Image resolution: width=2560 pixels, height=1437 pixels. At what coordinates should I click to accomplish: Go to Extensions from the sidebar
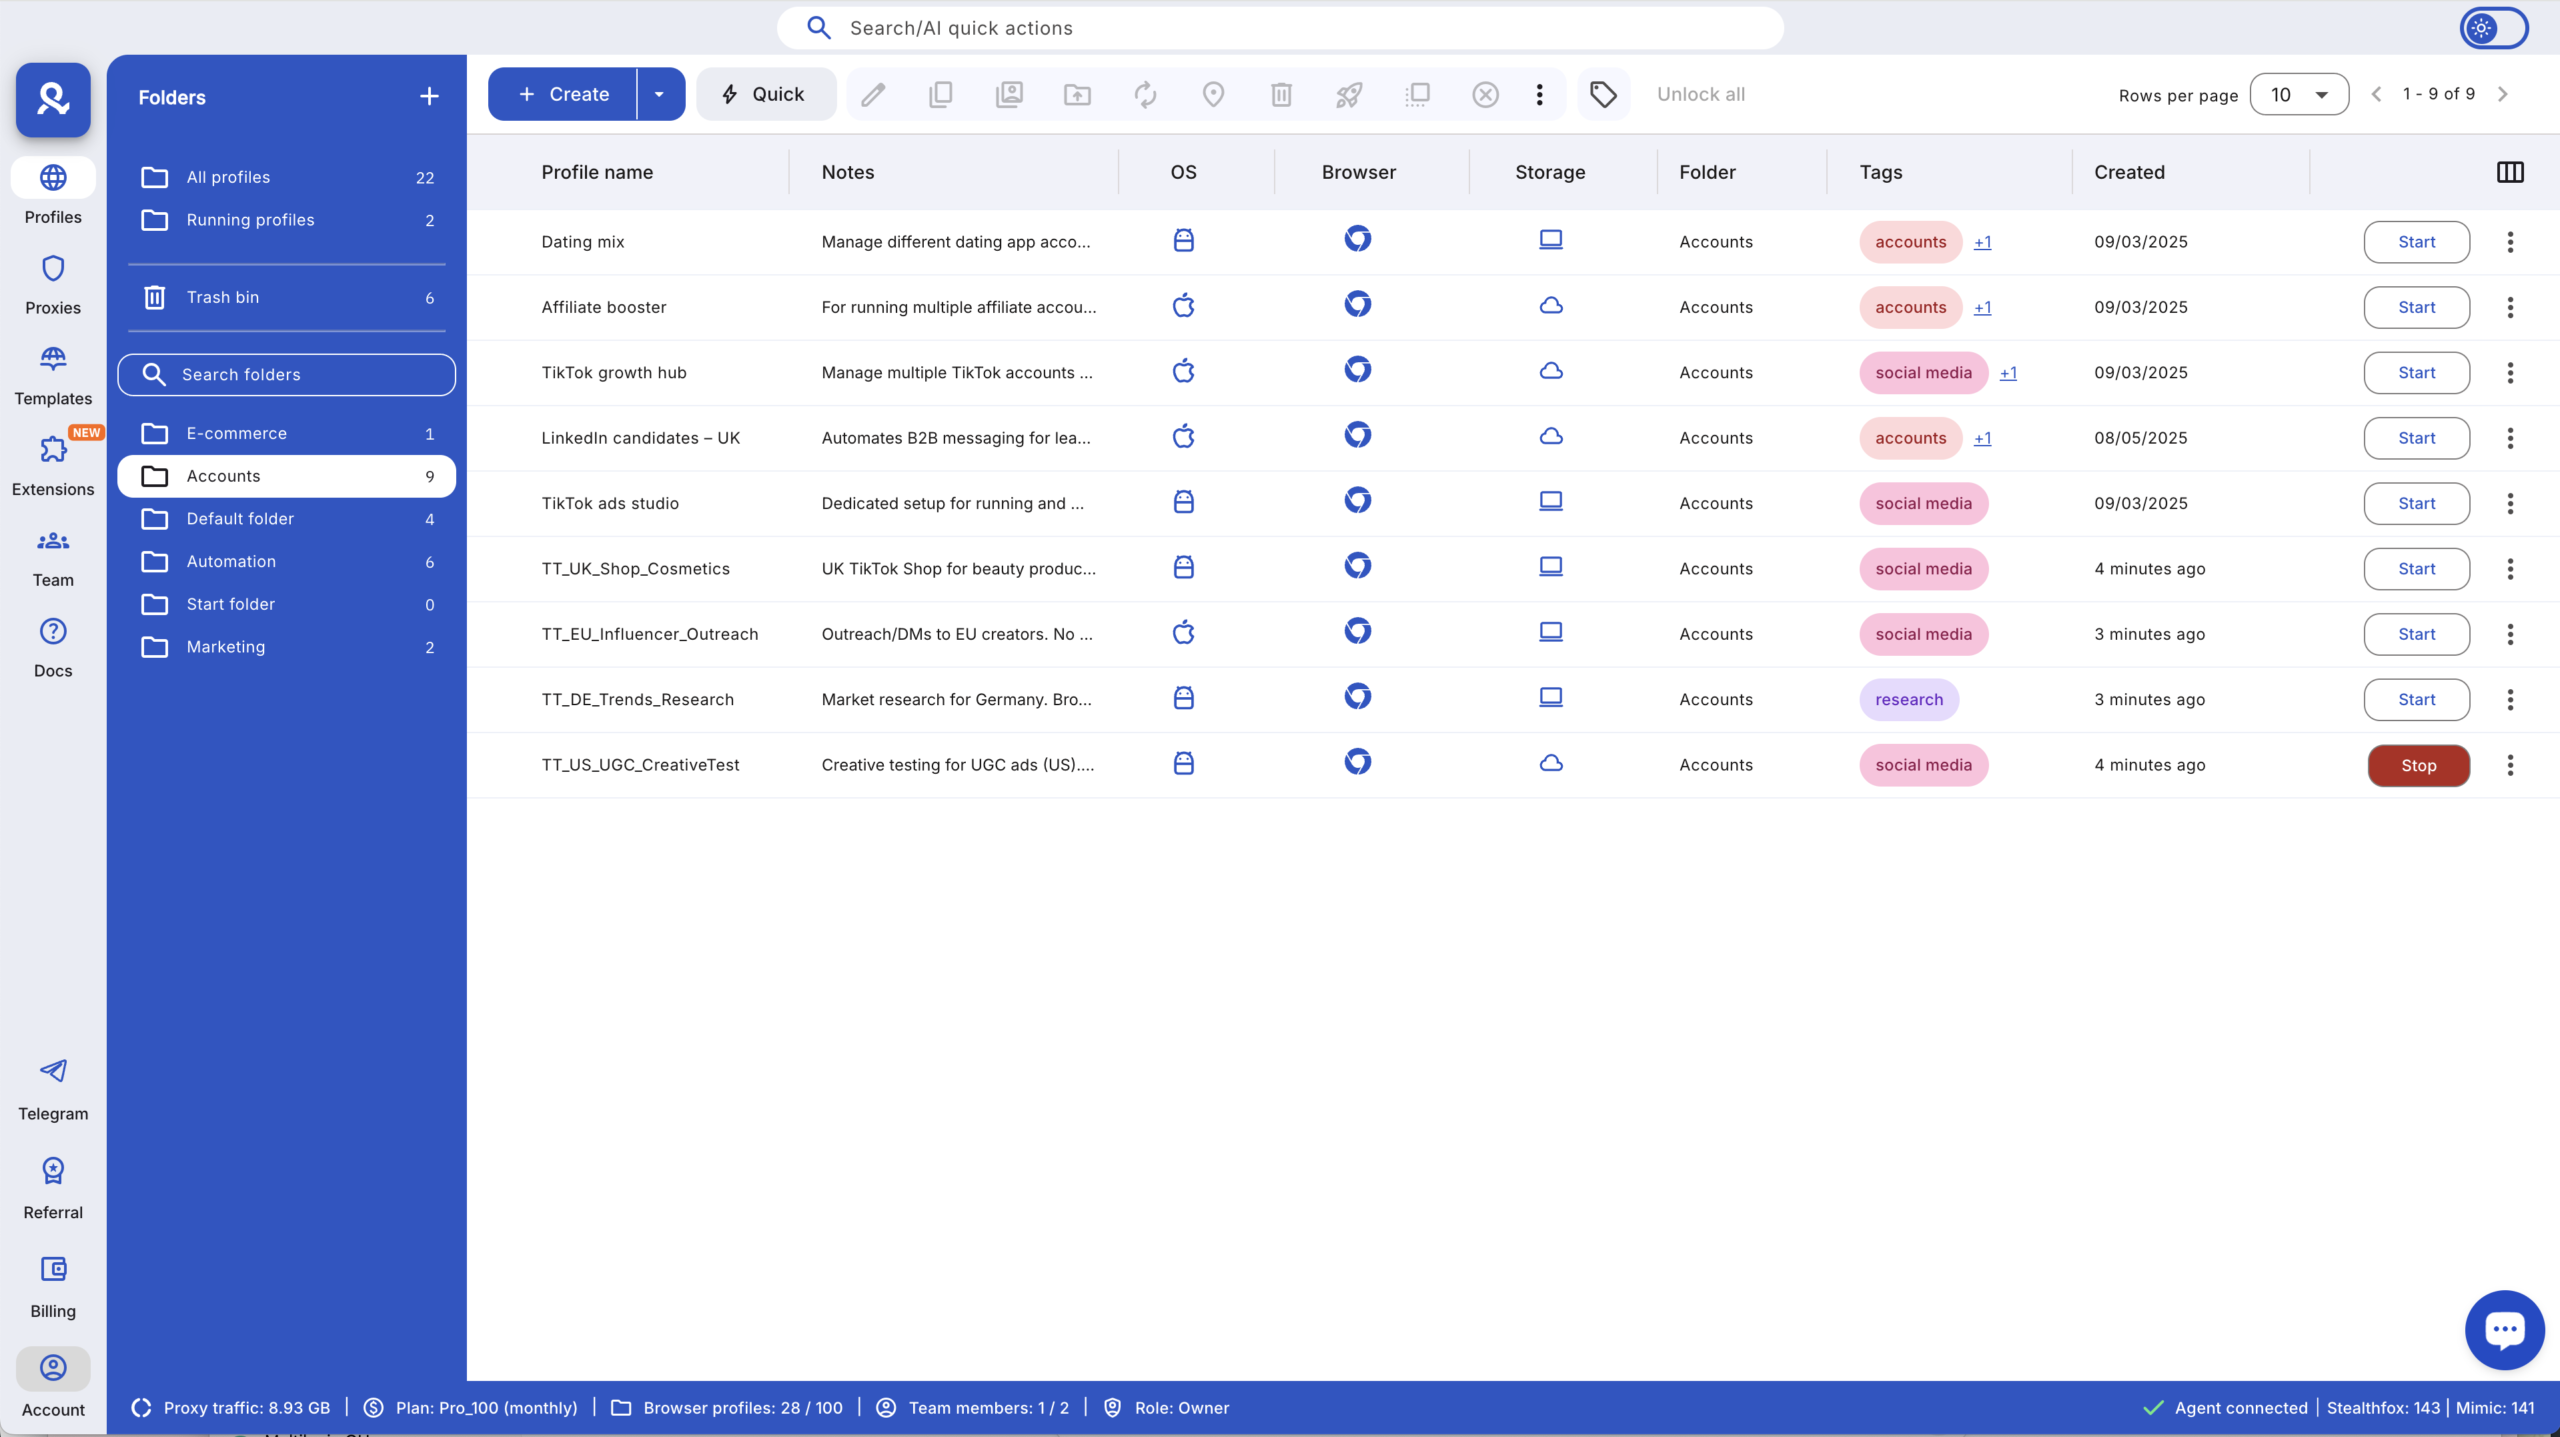click(53, 465)
